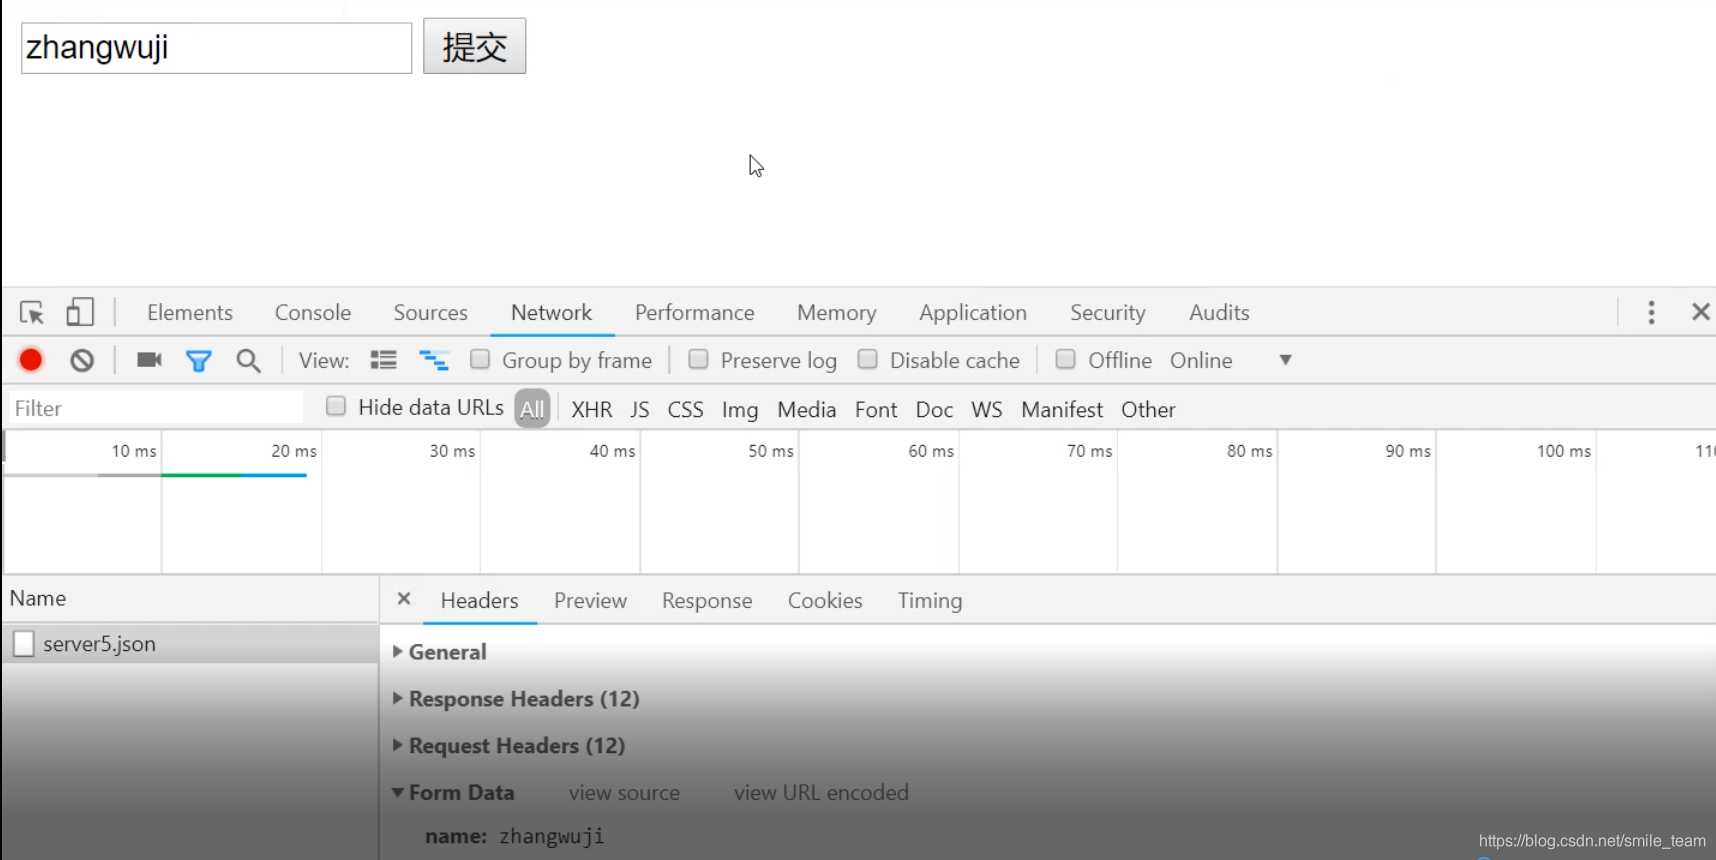Filter requests by All types
The height and width of the screenshot is (860, 1716).
(533, 408)
